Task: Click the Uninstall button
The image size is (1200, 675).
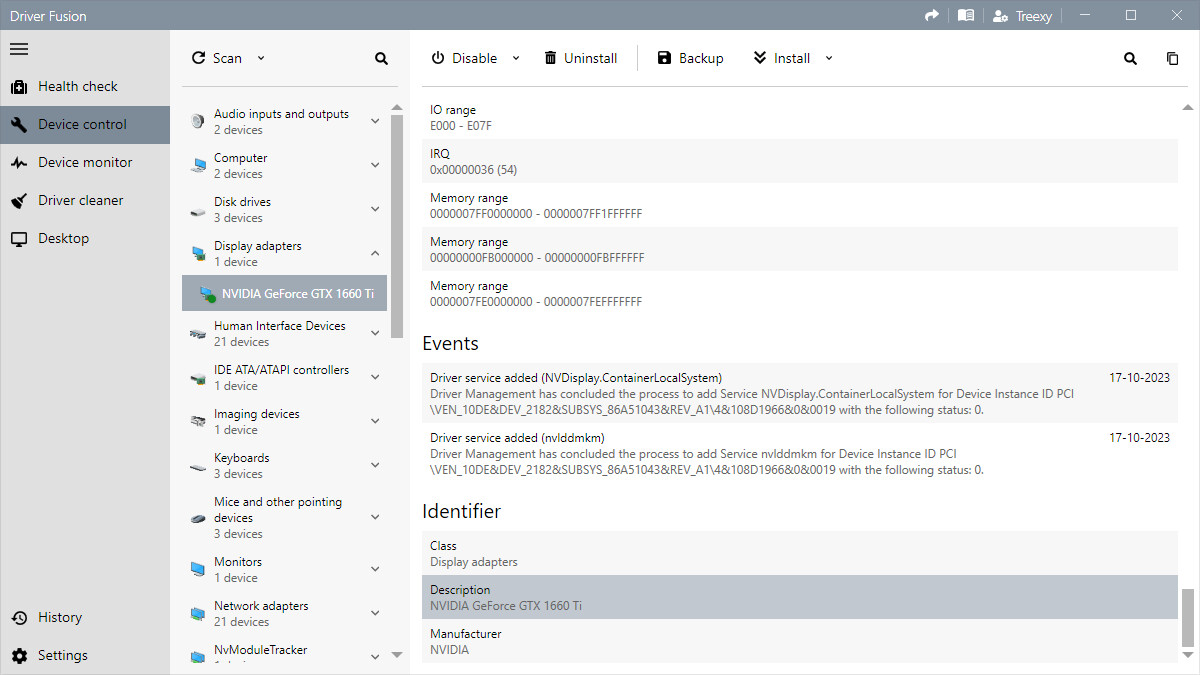Action: (580, 59)
